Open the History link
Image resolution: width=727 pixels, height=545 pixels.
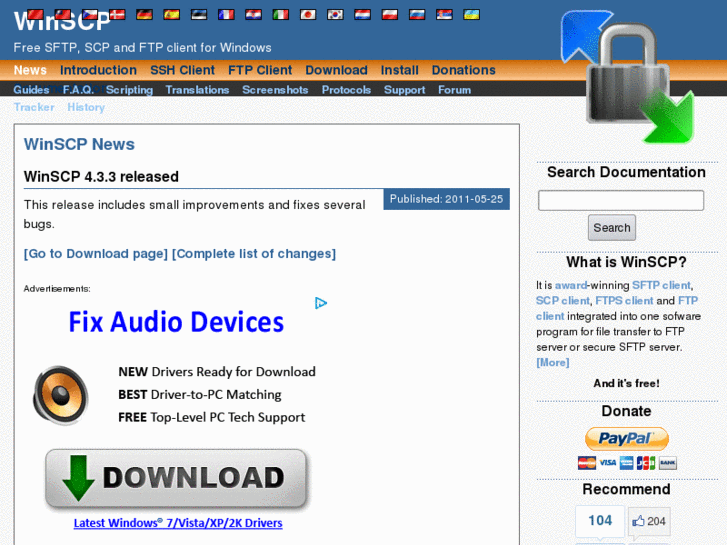tap(86, 107)
